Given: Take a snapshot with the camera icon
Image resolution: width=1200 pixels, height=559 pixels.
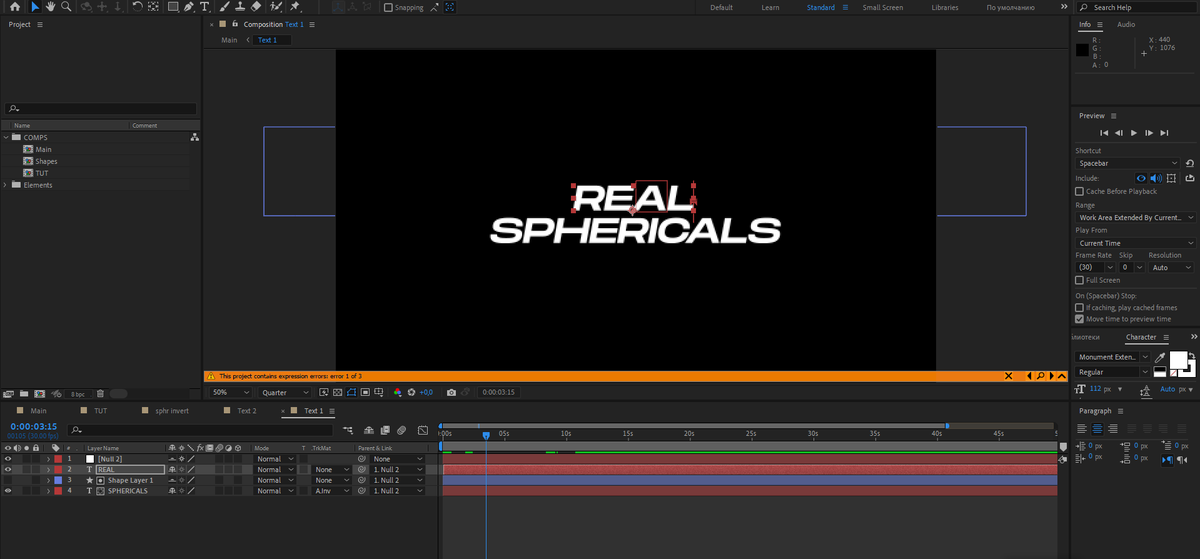Looking at the screenshot, I should click(452, 392).
